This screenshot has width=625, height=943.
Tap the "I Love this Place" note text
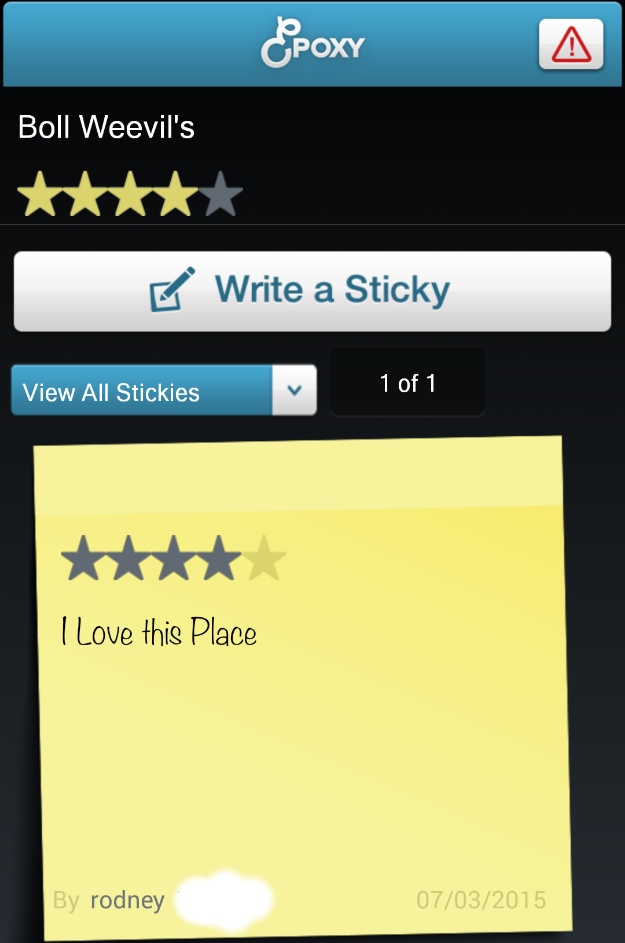(x=159, y=633)
